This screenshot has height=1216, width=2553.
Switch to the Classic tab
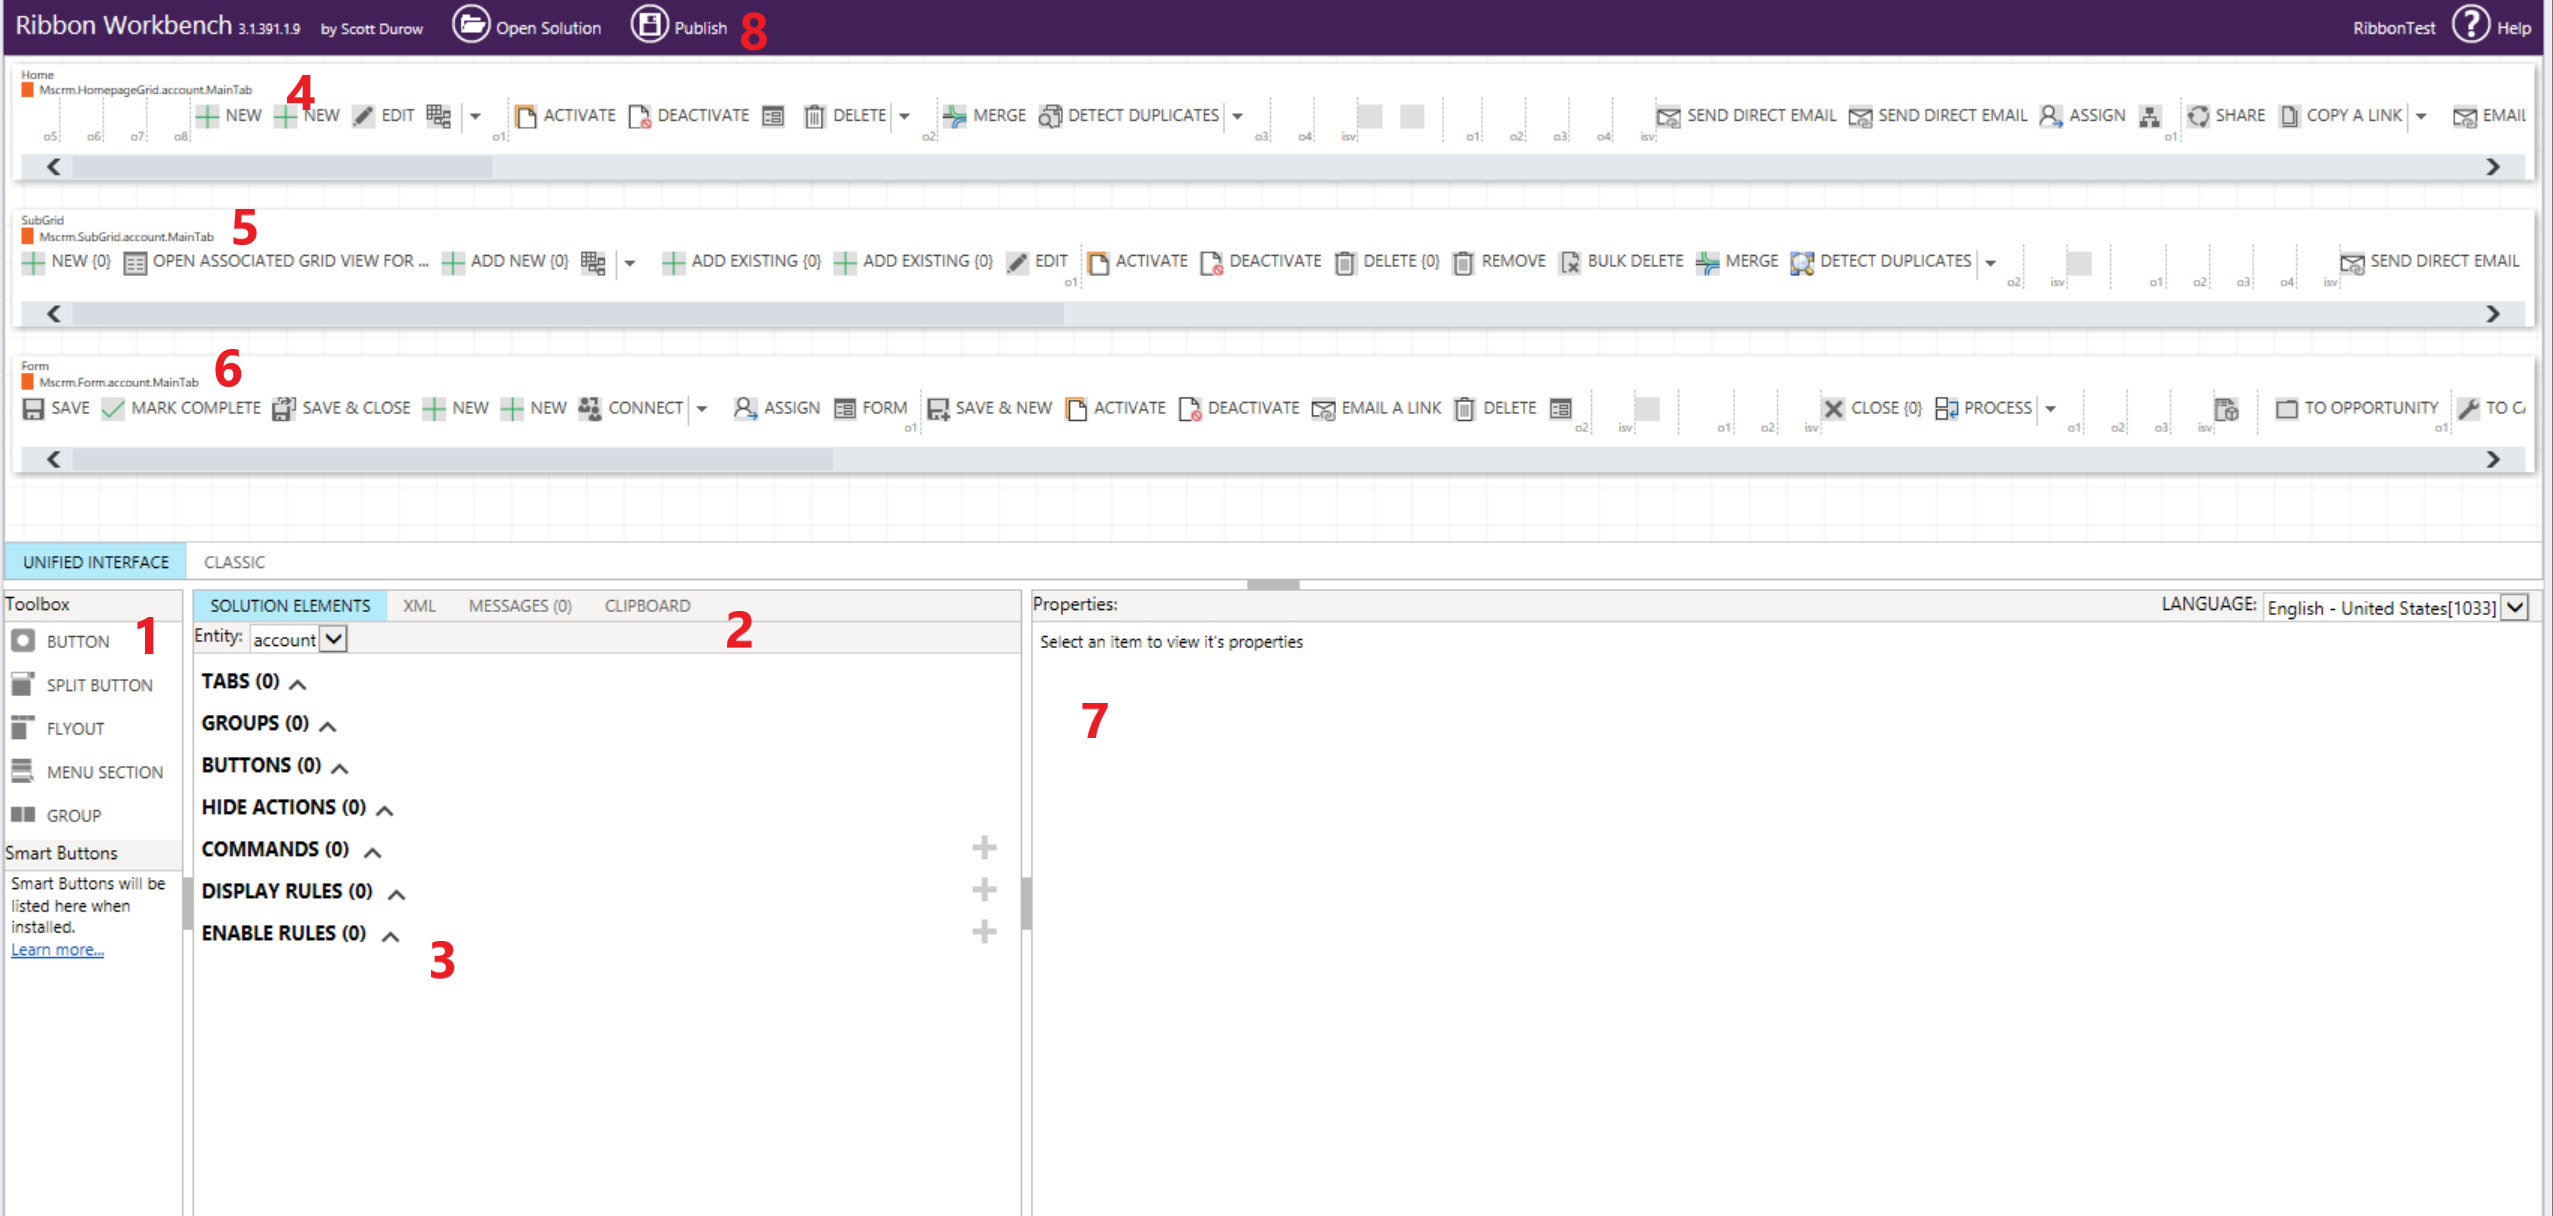pos(234,562)
